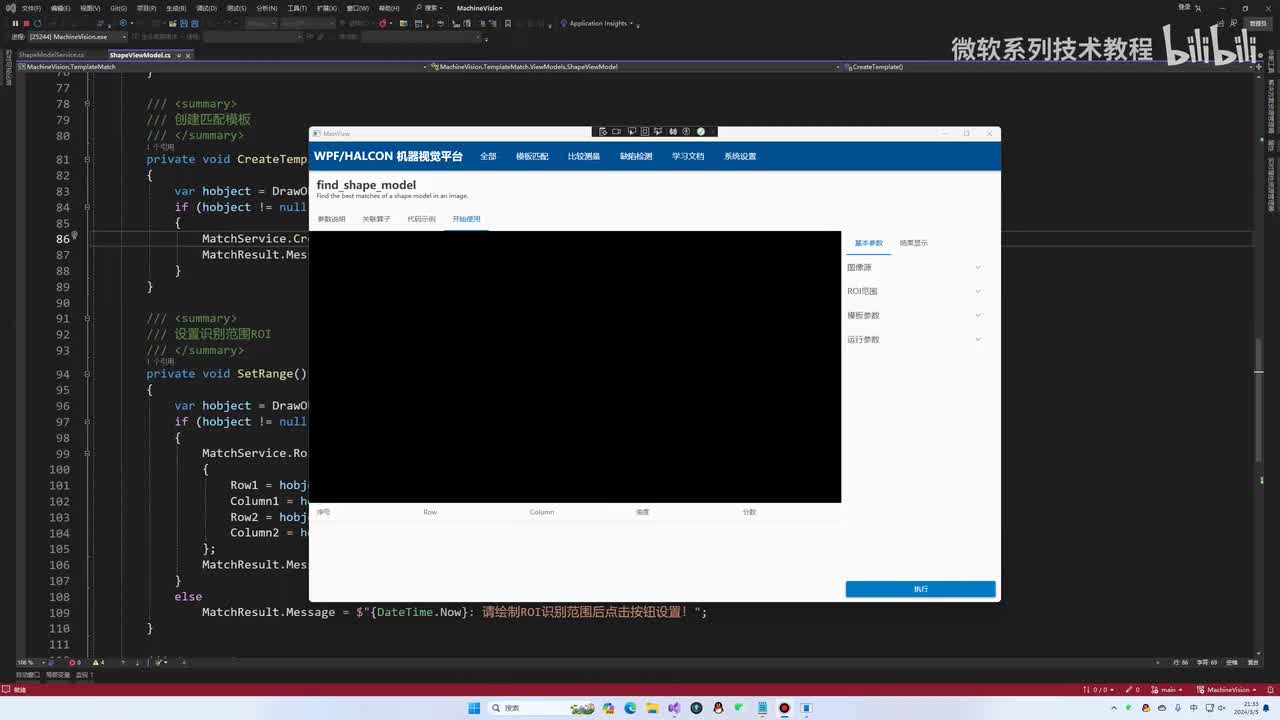
Task: Switch to the 参数说明 tab
Action: pyautogui.click(x=331, y=219)
